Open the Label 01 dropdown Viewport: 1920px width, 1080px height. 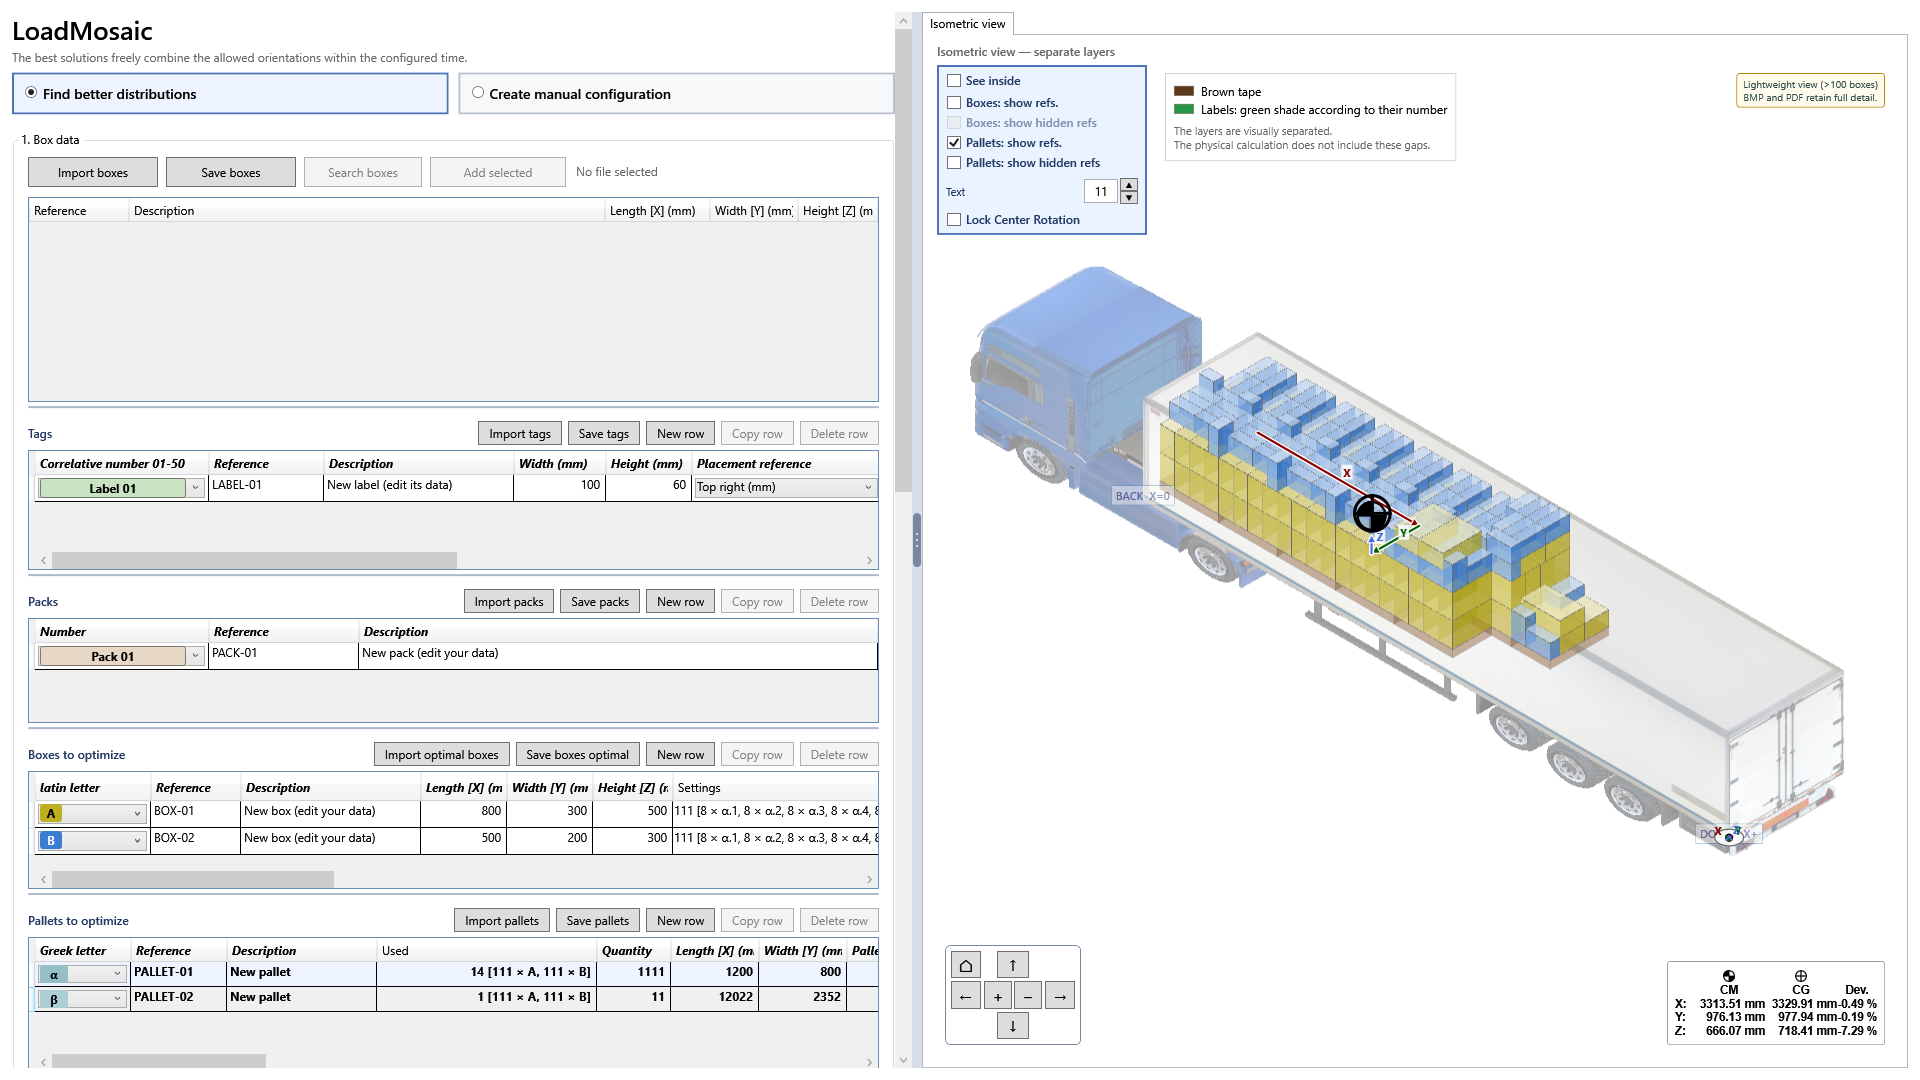pyautogui.click(x=196, y=488)
